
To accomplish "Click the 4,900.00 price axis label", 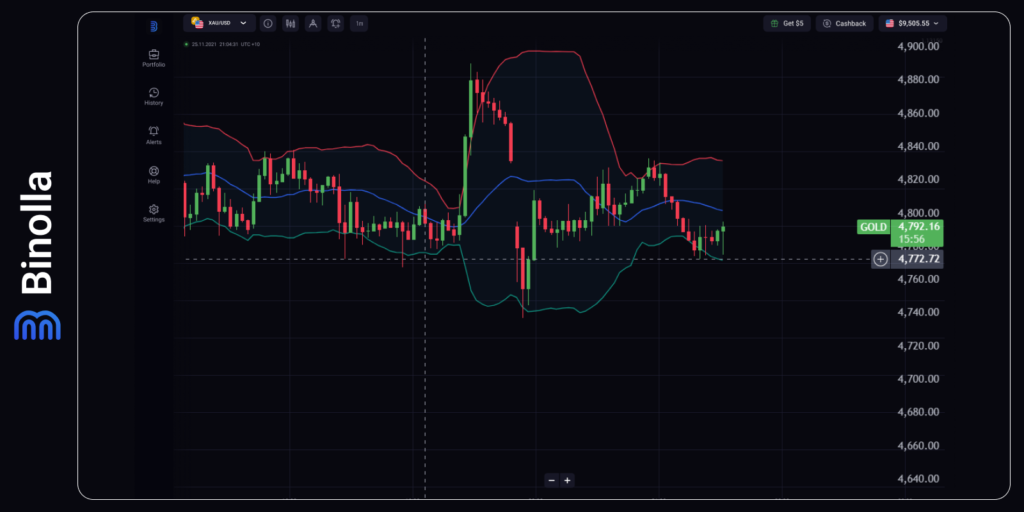I will [x=918, y=46].
